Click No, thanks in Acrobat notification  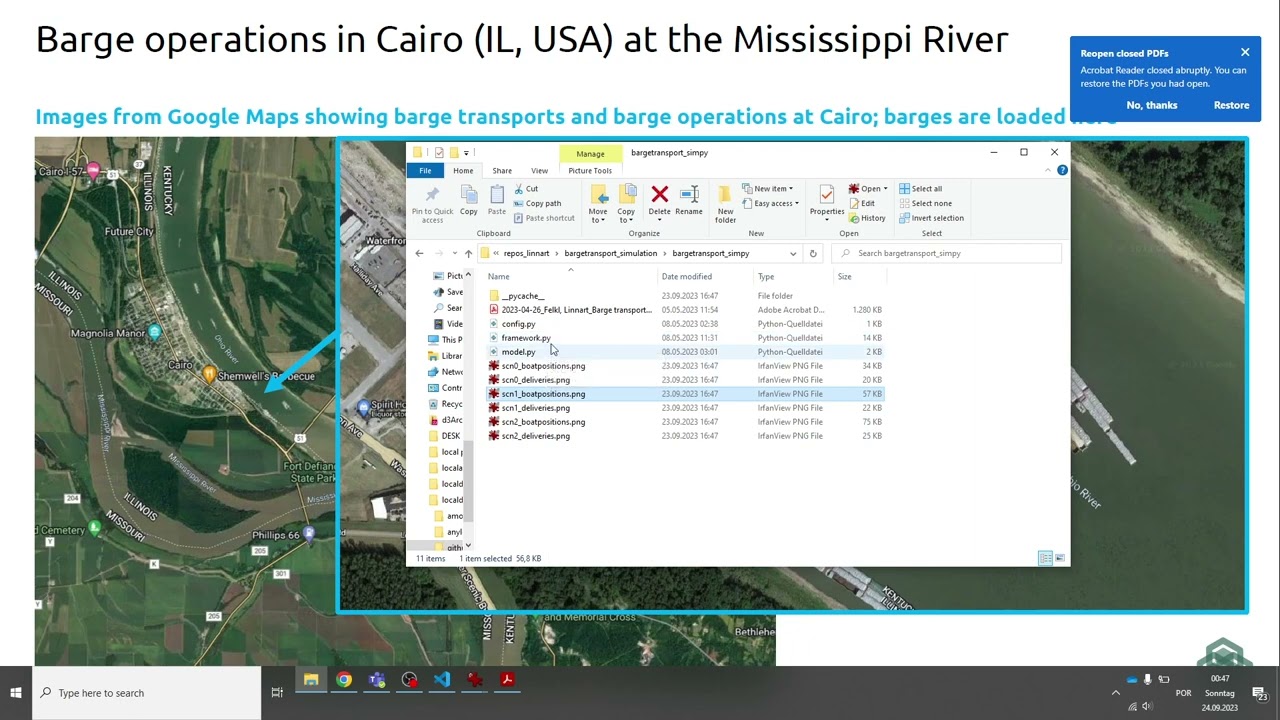pos(1152,105)
